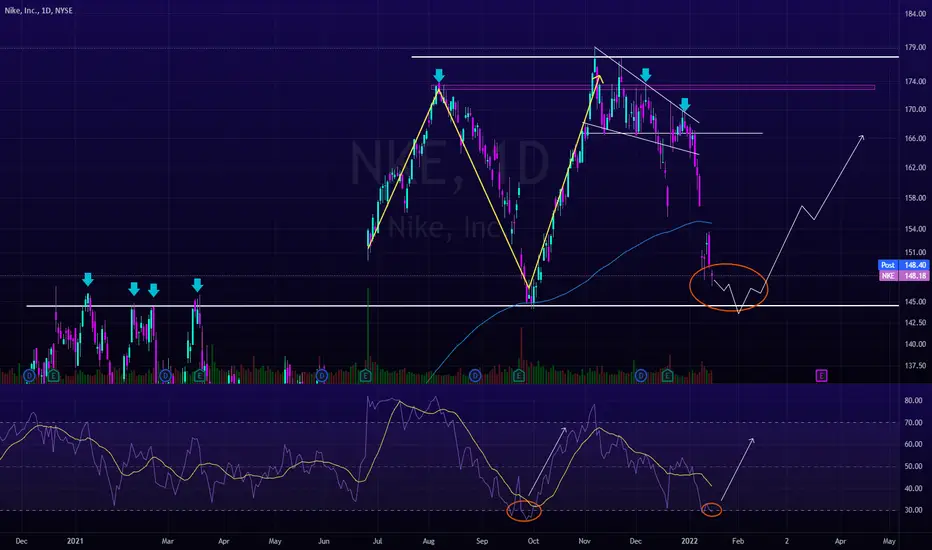This screenshot has height=550, width=932.
Task: Click the 40.00 RSI axis label
Action: (x=913, y=488)
